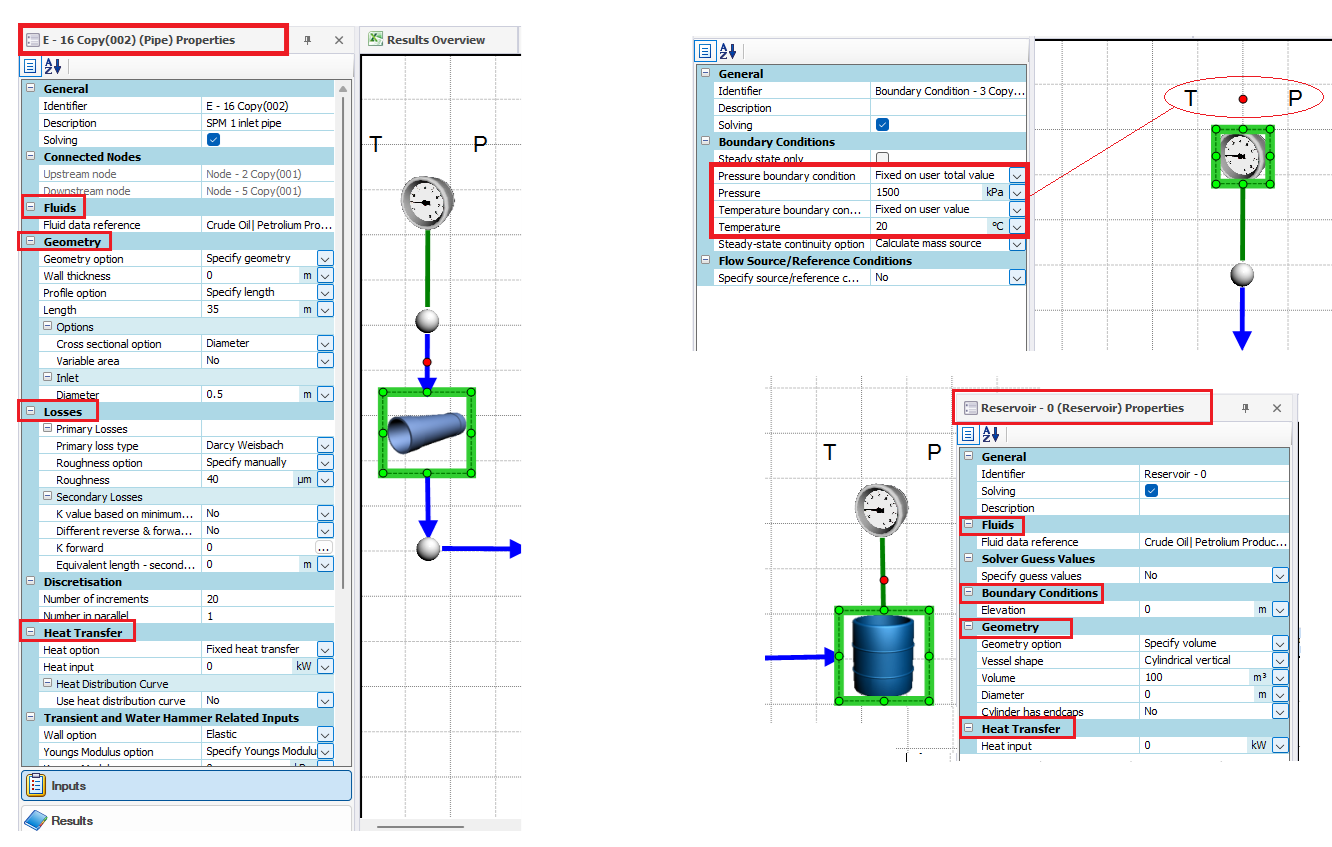This screenshot has height=847, width=1332.
Task: Click the K forward ellipsis button
Action: (x=326, y=546)
